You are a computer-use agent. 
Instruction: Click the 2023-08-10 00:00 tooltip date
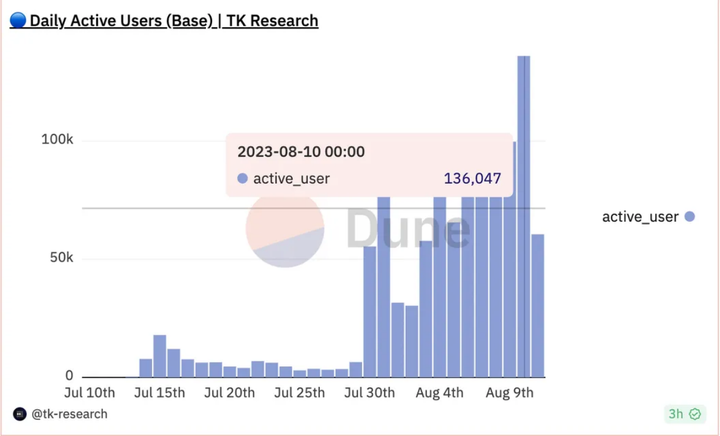301,152
